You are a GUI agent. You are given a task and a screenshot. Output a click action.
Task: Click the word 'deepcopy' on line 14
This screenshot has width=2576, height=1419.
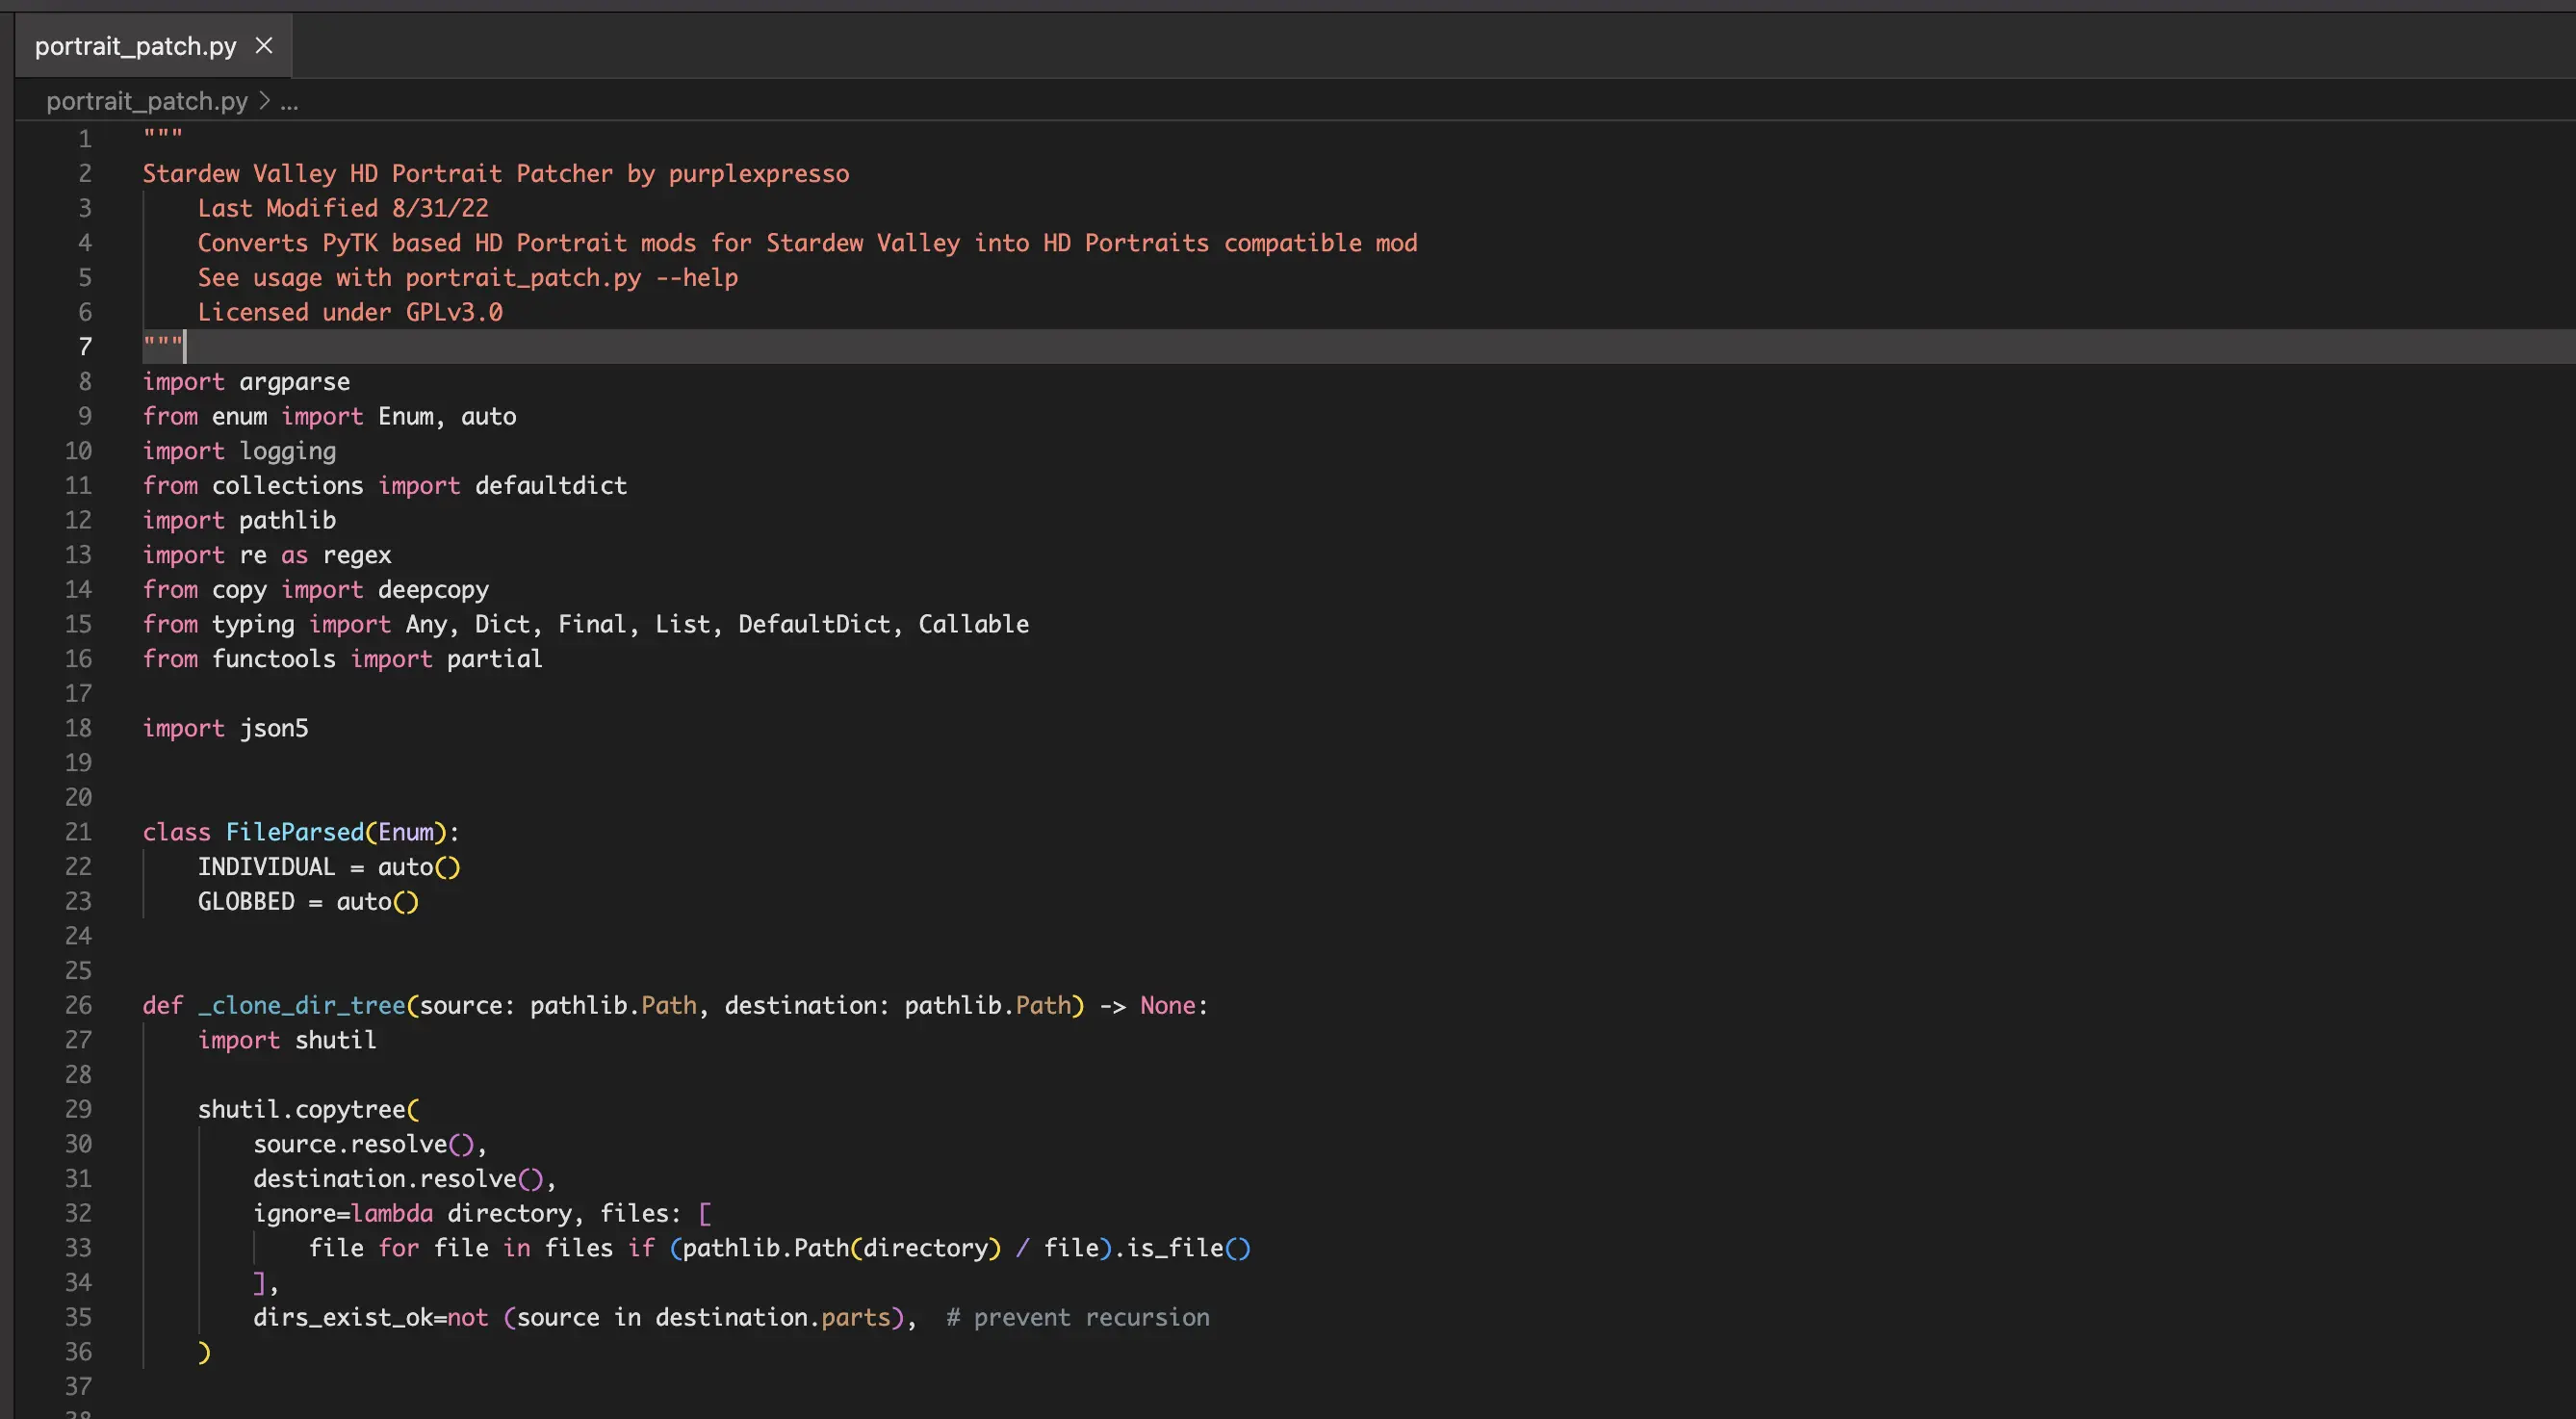click(x=433, y=589)
